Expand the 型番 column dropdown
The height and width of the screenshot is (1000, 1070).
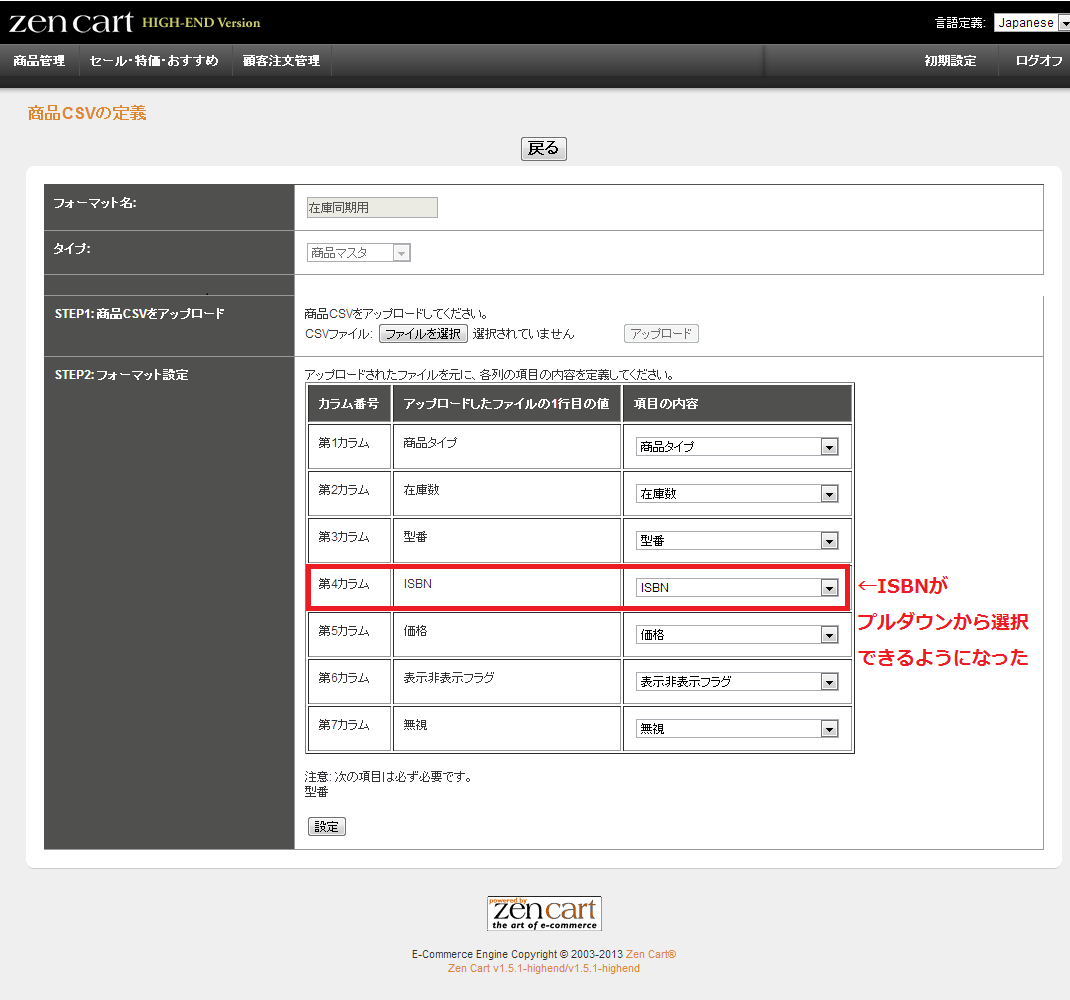point(737,541)
